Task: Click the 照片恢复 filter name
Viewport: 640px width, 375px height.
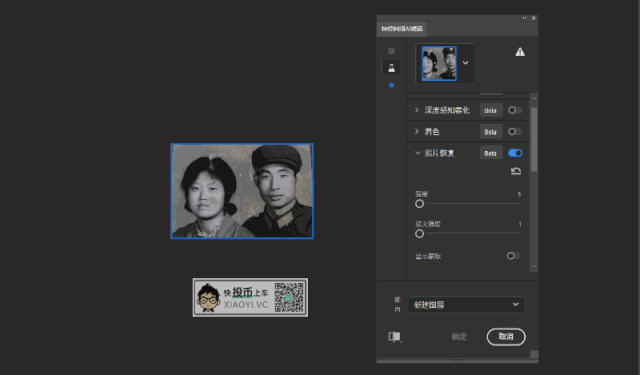Action: point(439,153)
